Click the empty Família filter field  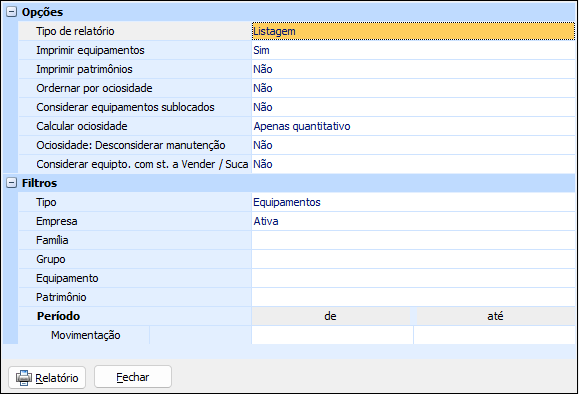click(x=413, y=240)
